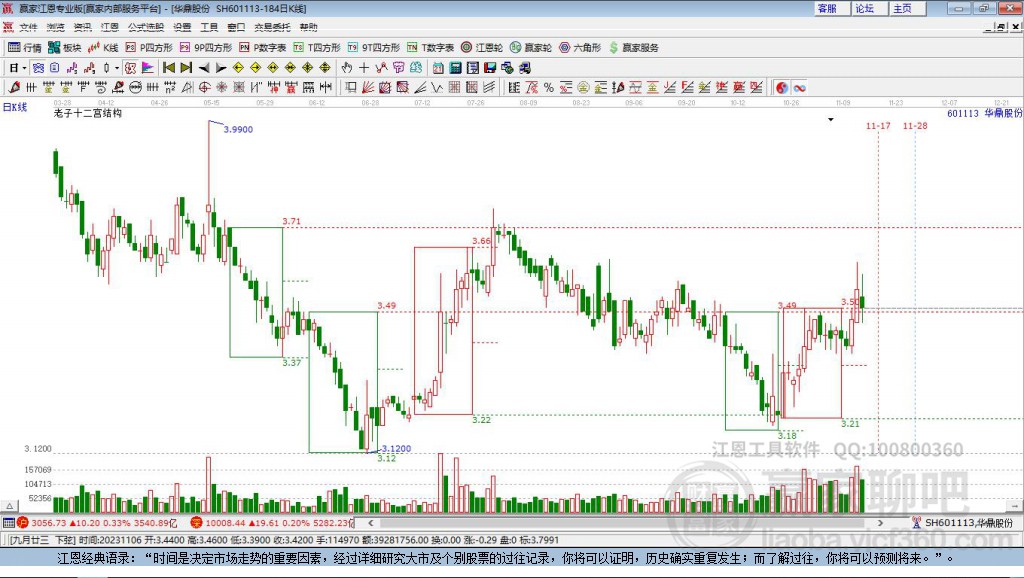The image size is (1024, 578).
Task: Open the 行情 market quotes view
Action: click(24, 48)
